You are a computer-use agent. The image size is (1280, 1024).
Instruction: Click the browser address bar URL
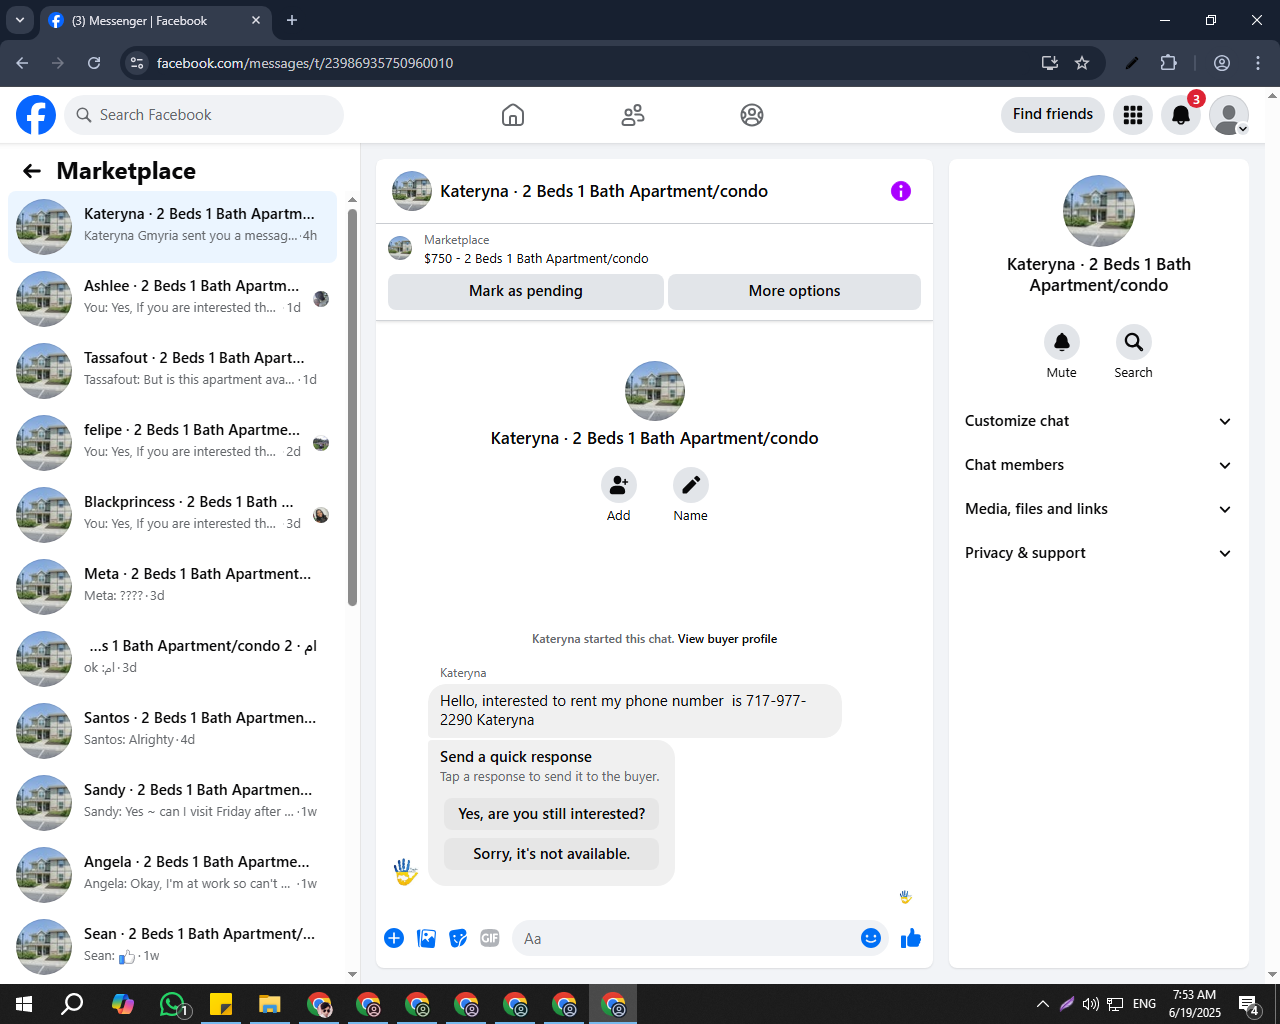coord(305,63)
